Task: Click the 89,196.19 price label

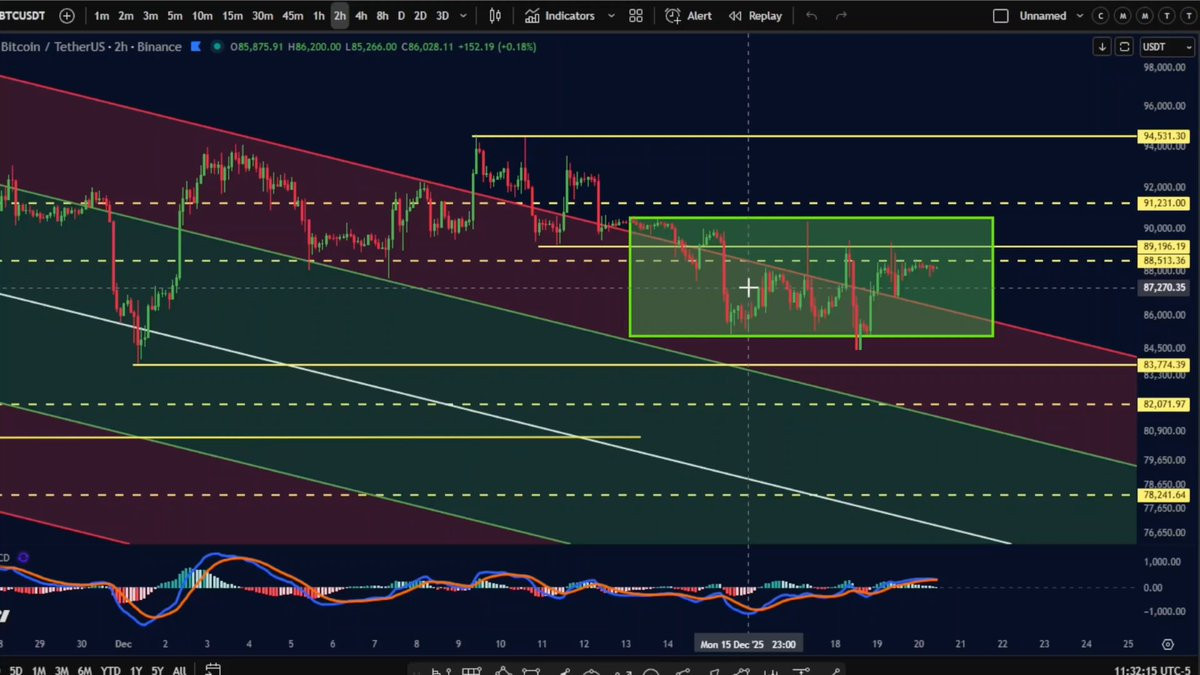Action: 1166,246
